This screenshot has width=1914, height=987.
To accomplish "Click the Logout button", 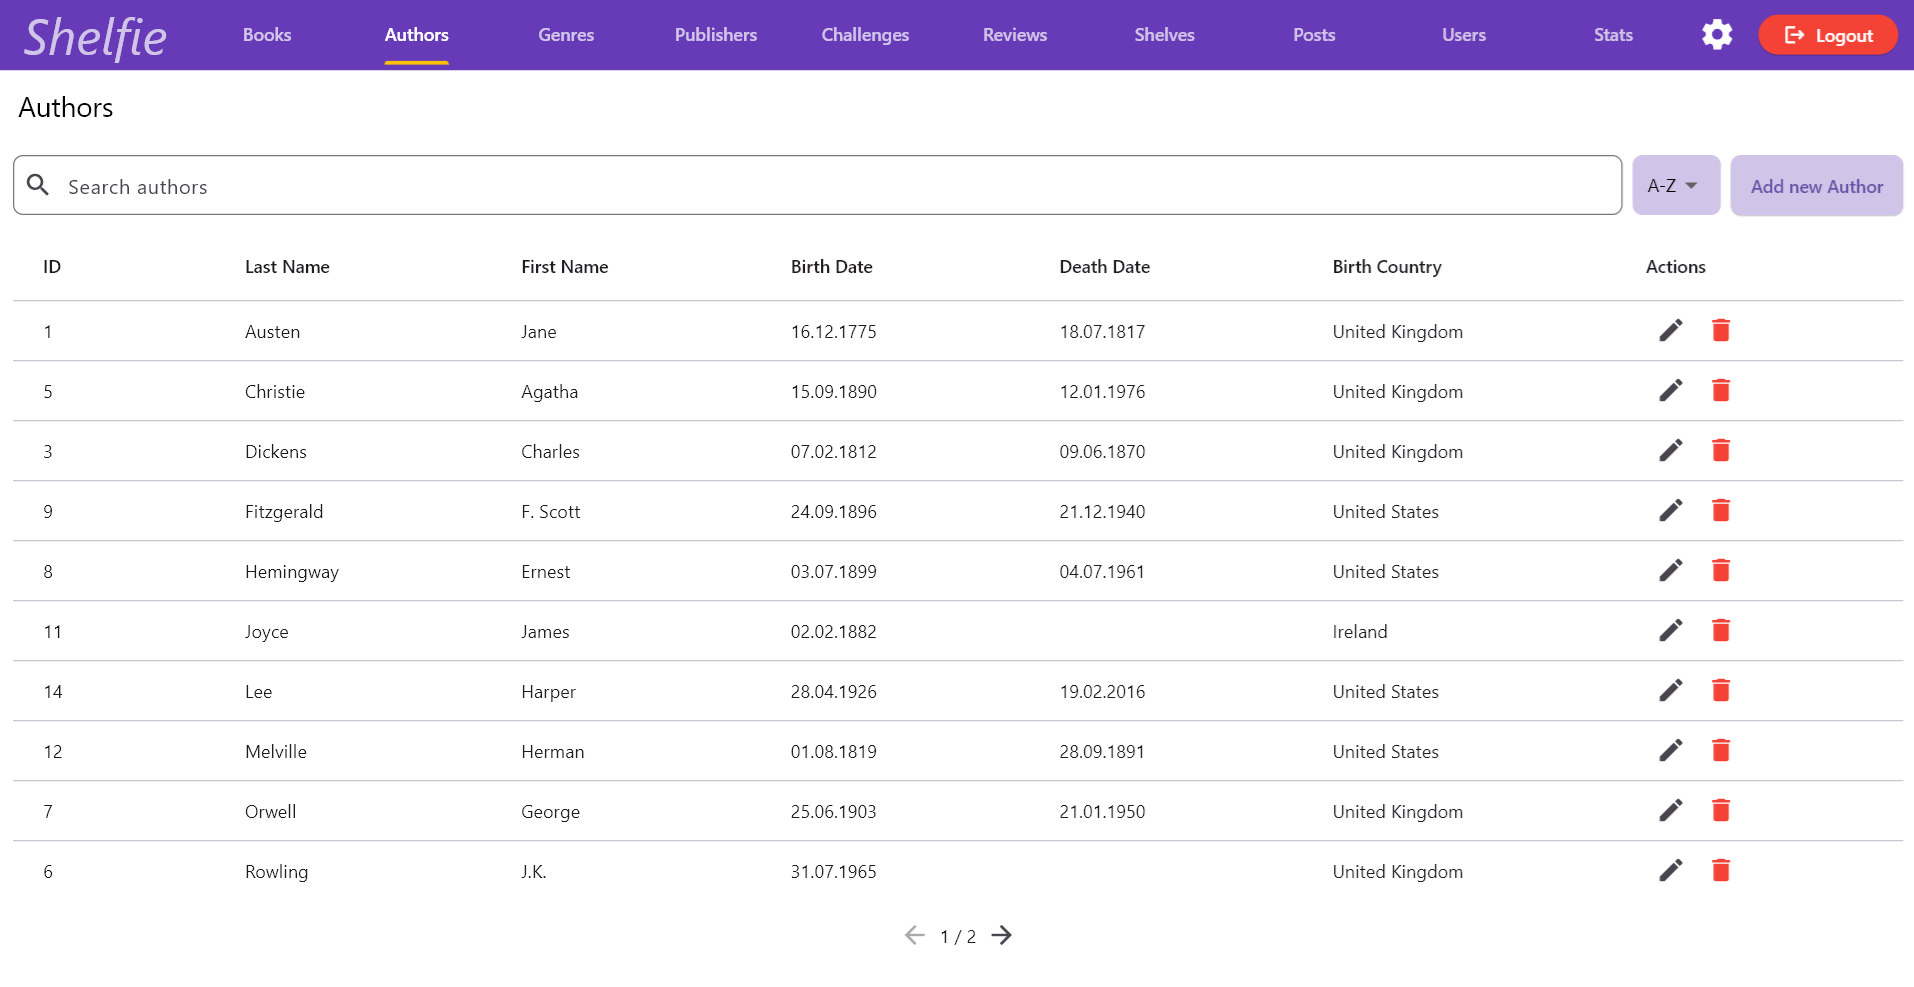I will (1828, 35).
